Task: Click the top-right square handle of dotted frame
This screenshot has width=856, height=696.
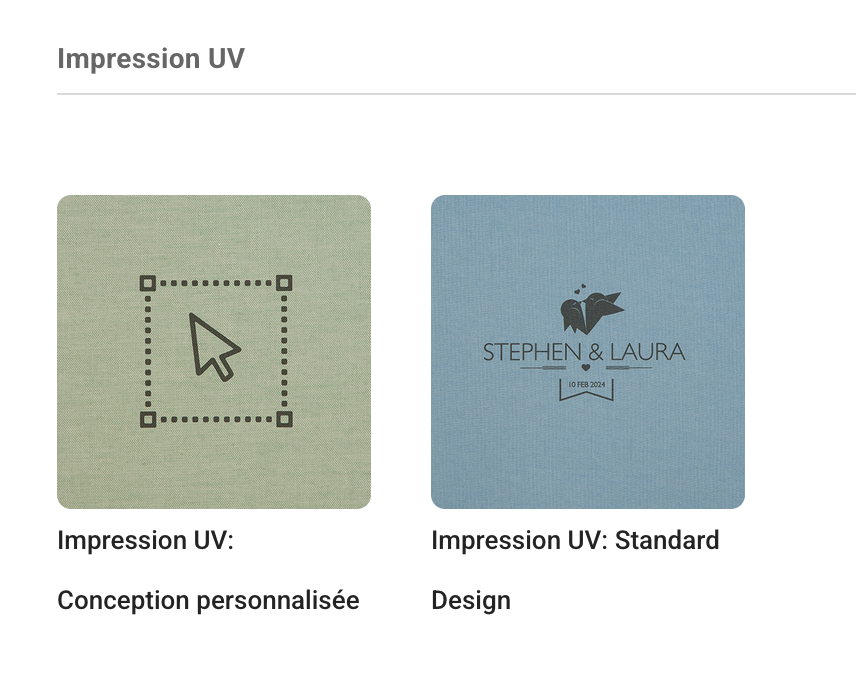Action: [284, 283]
